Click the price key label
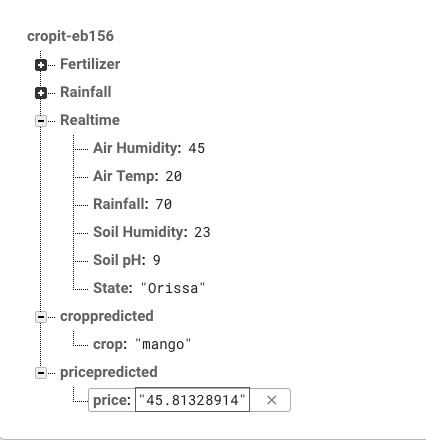This screenshot has height=440, width=426. point(112,400)
